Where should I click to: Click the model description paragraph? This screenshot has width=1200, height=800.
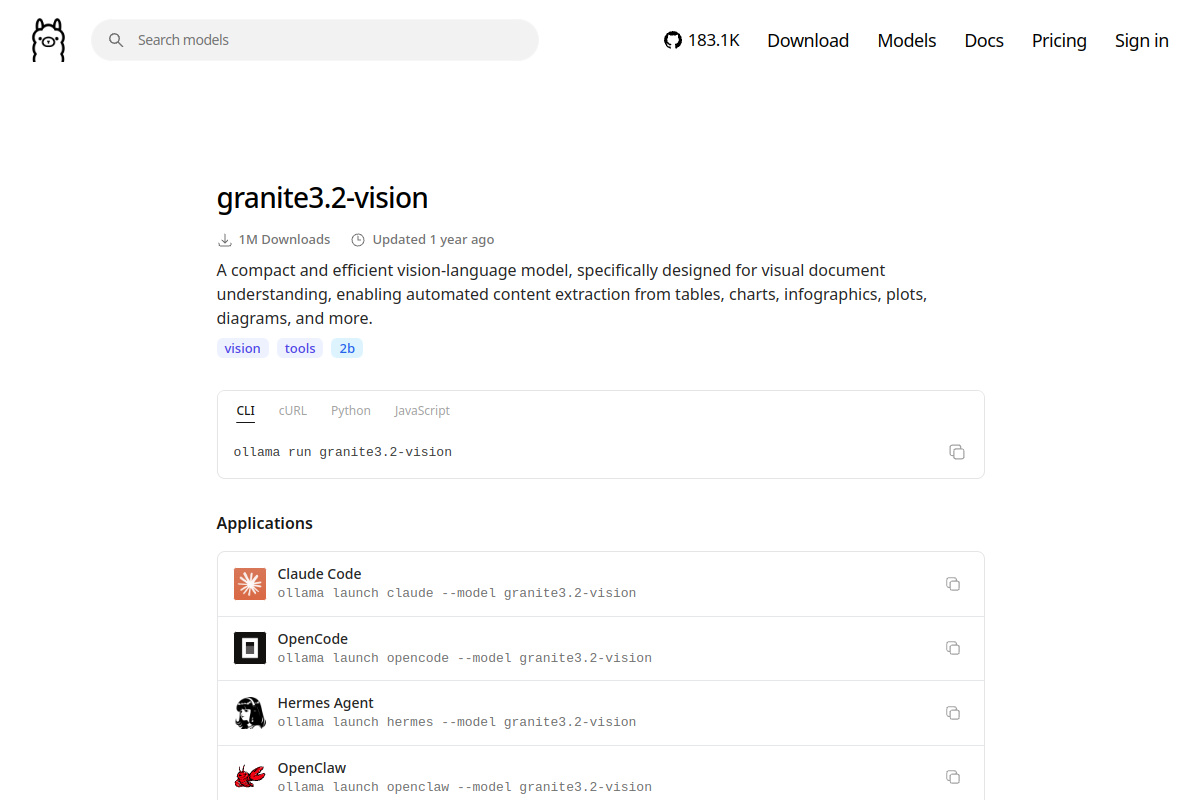[572, 295]
